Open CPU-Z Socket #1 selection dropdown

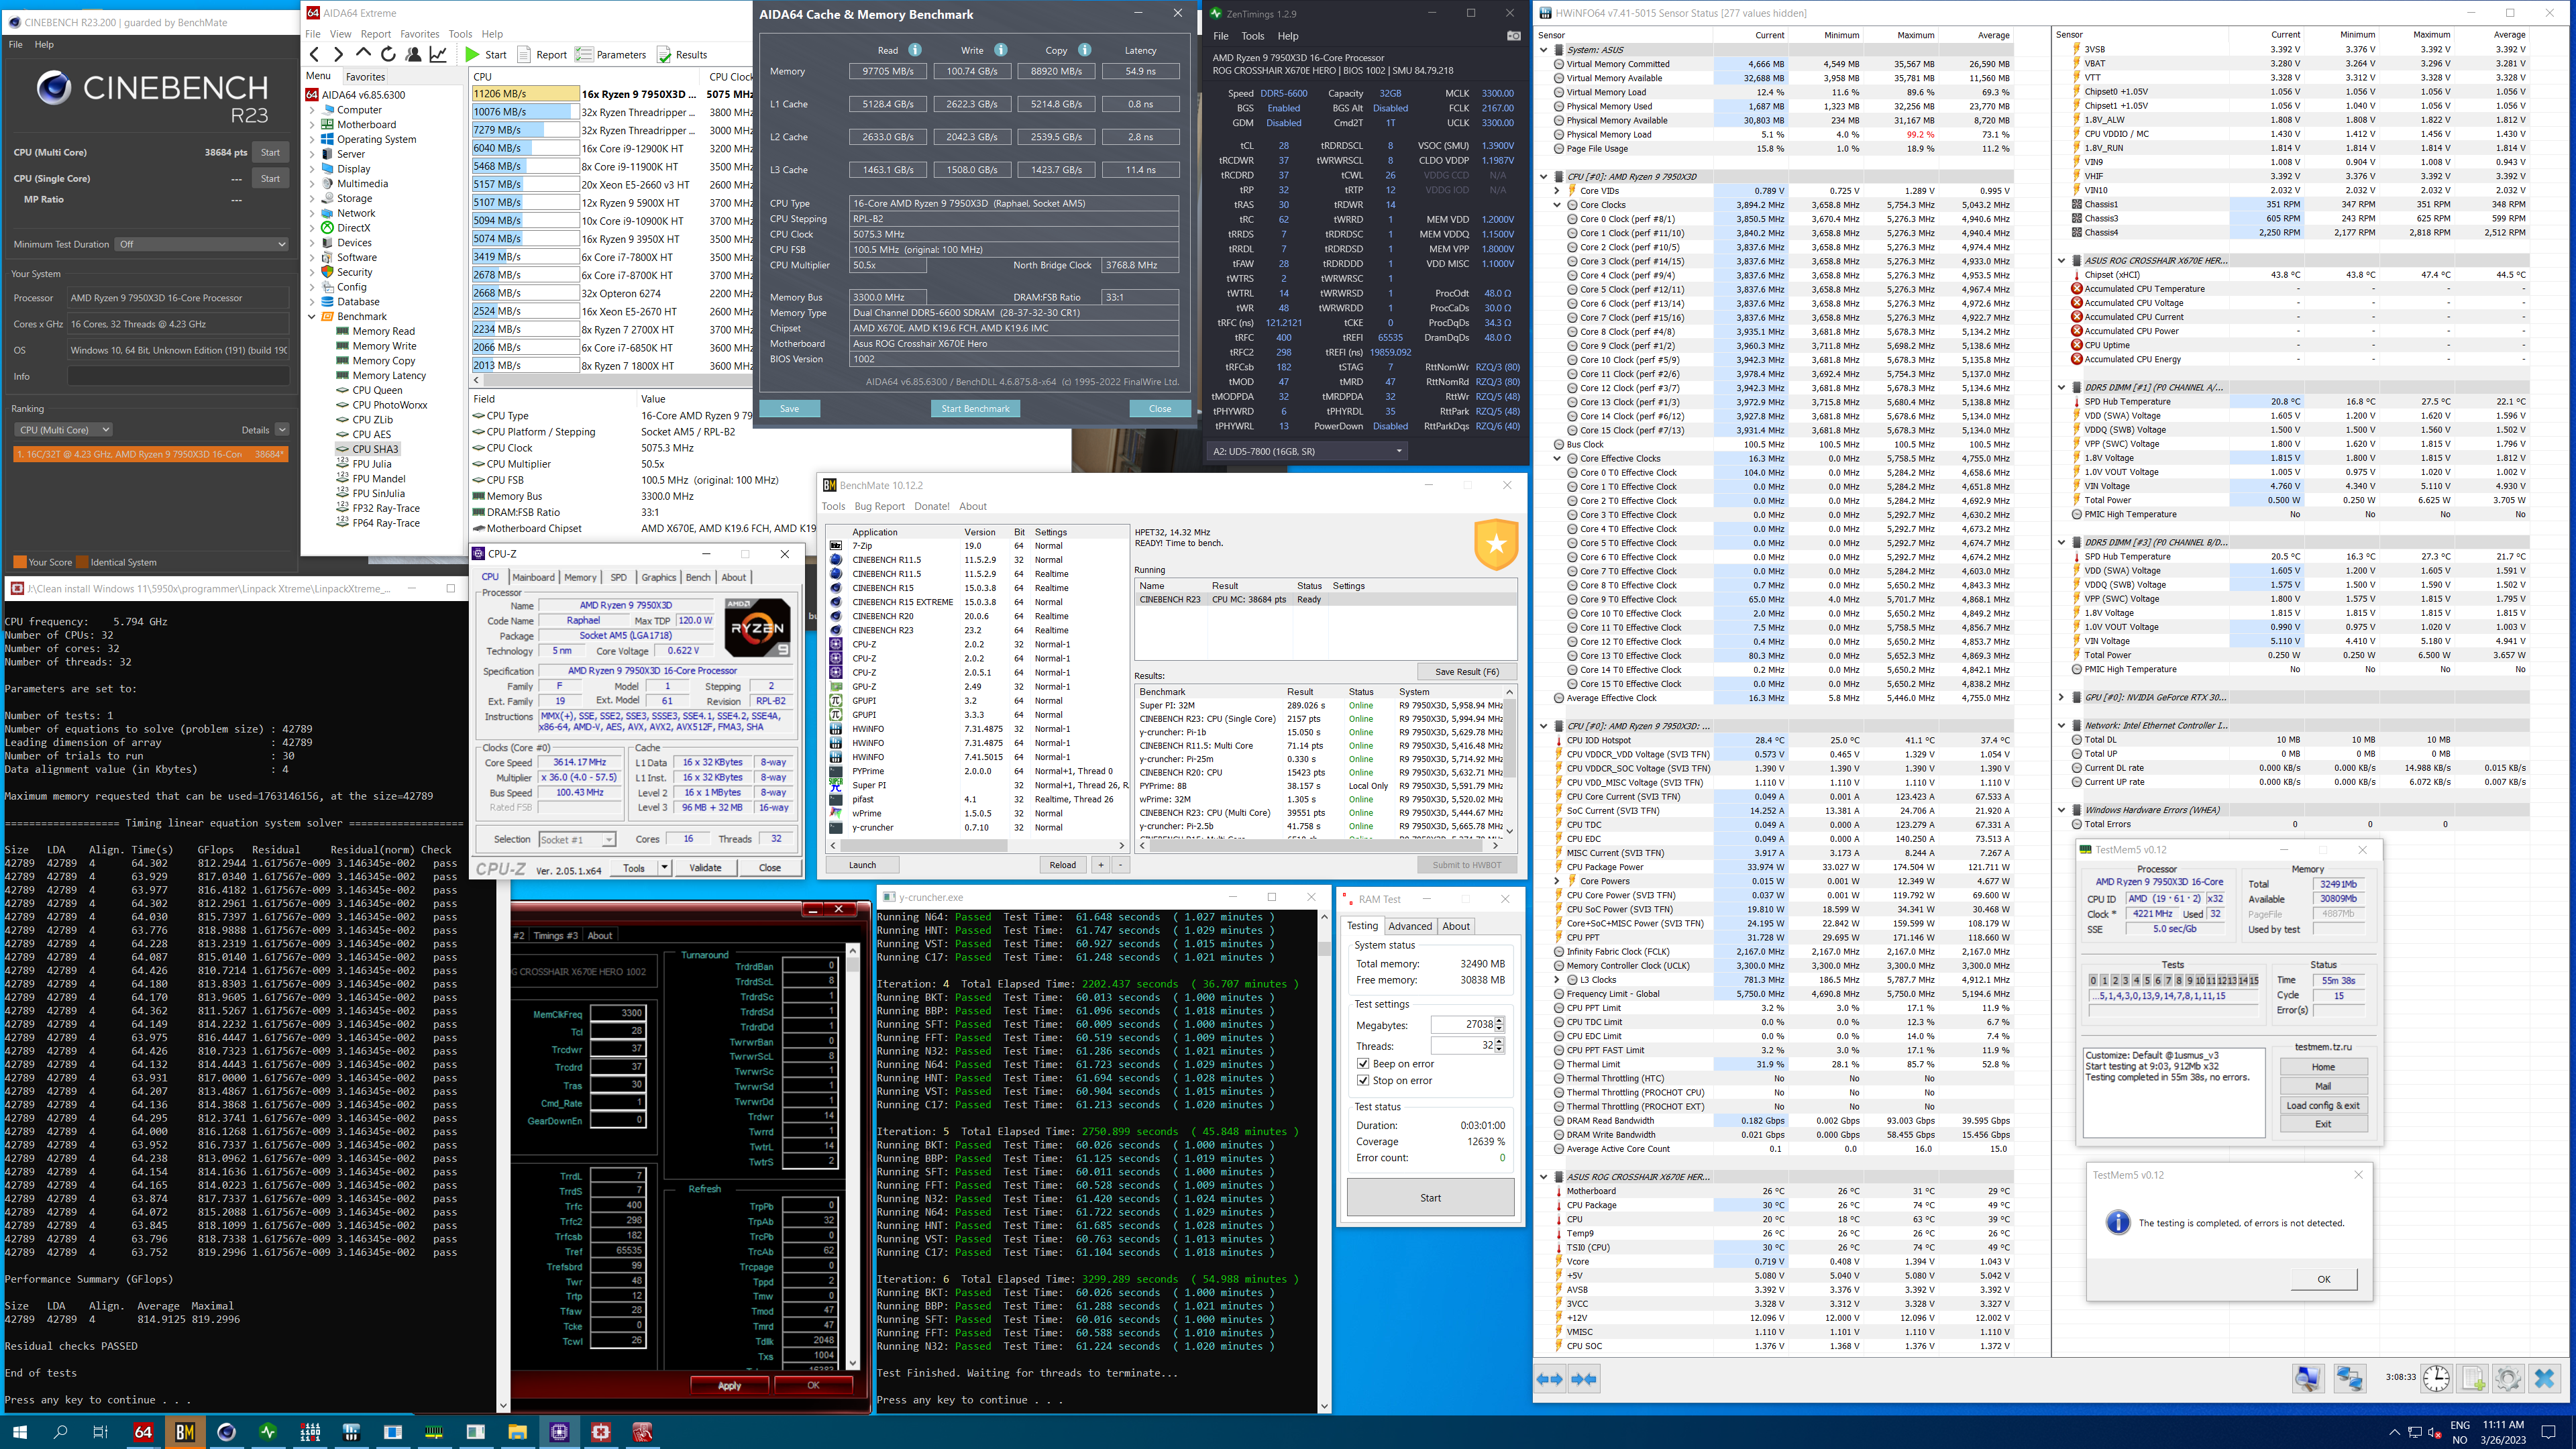point(577,839)
